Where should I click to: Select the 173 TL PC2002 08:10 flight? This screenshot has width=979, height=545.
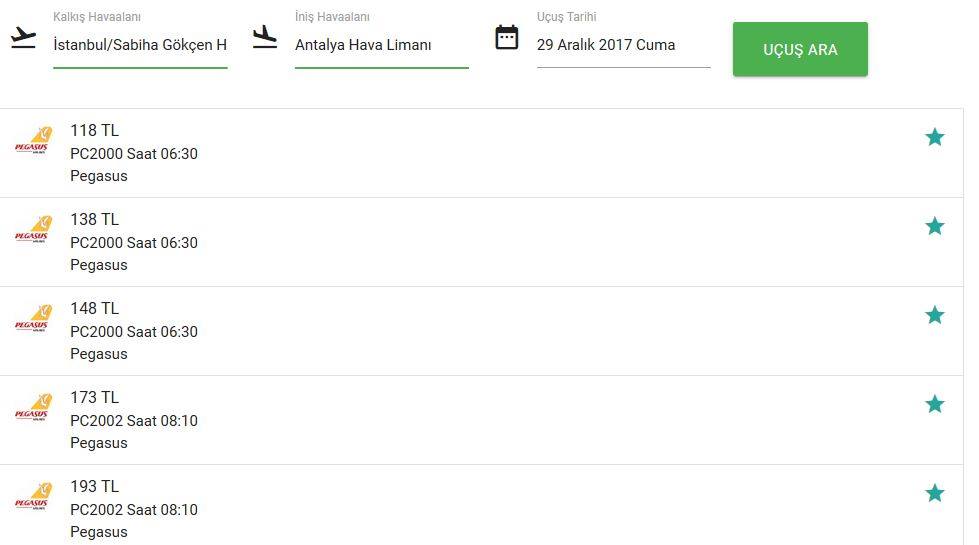click(481, 420)
